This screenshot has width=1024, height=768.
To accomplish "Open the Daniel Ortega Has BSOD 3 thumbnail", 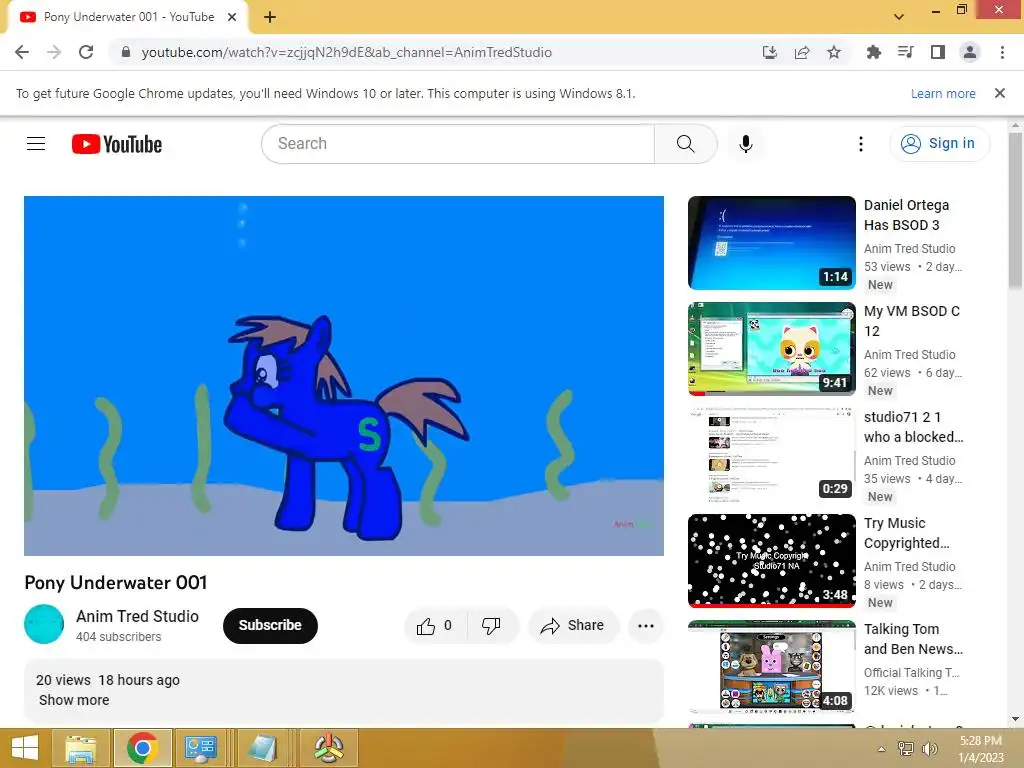I will pos(772,243).
